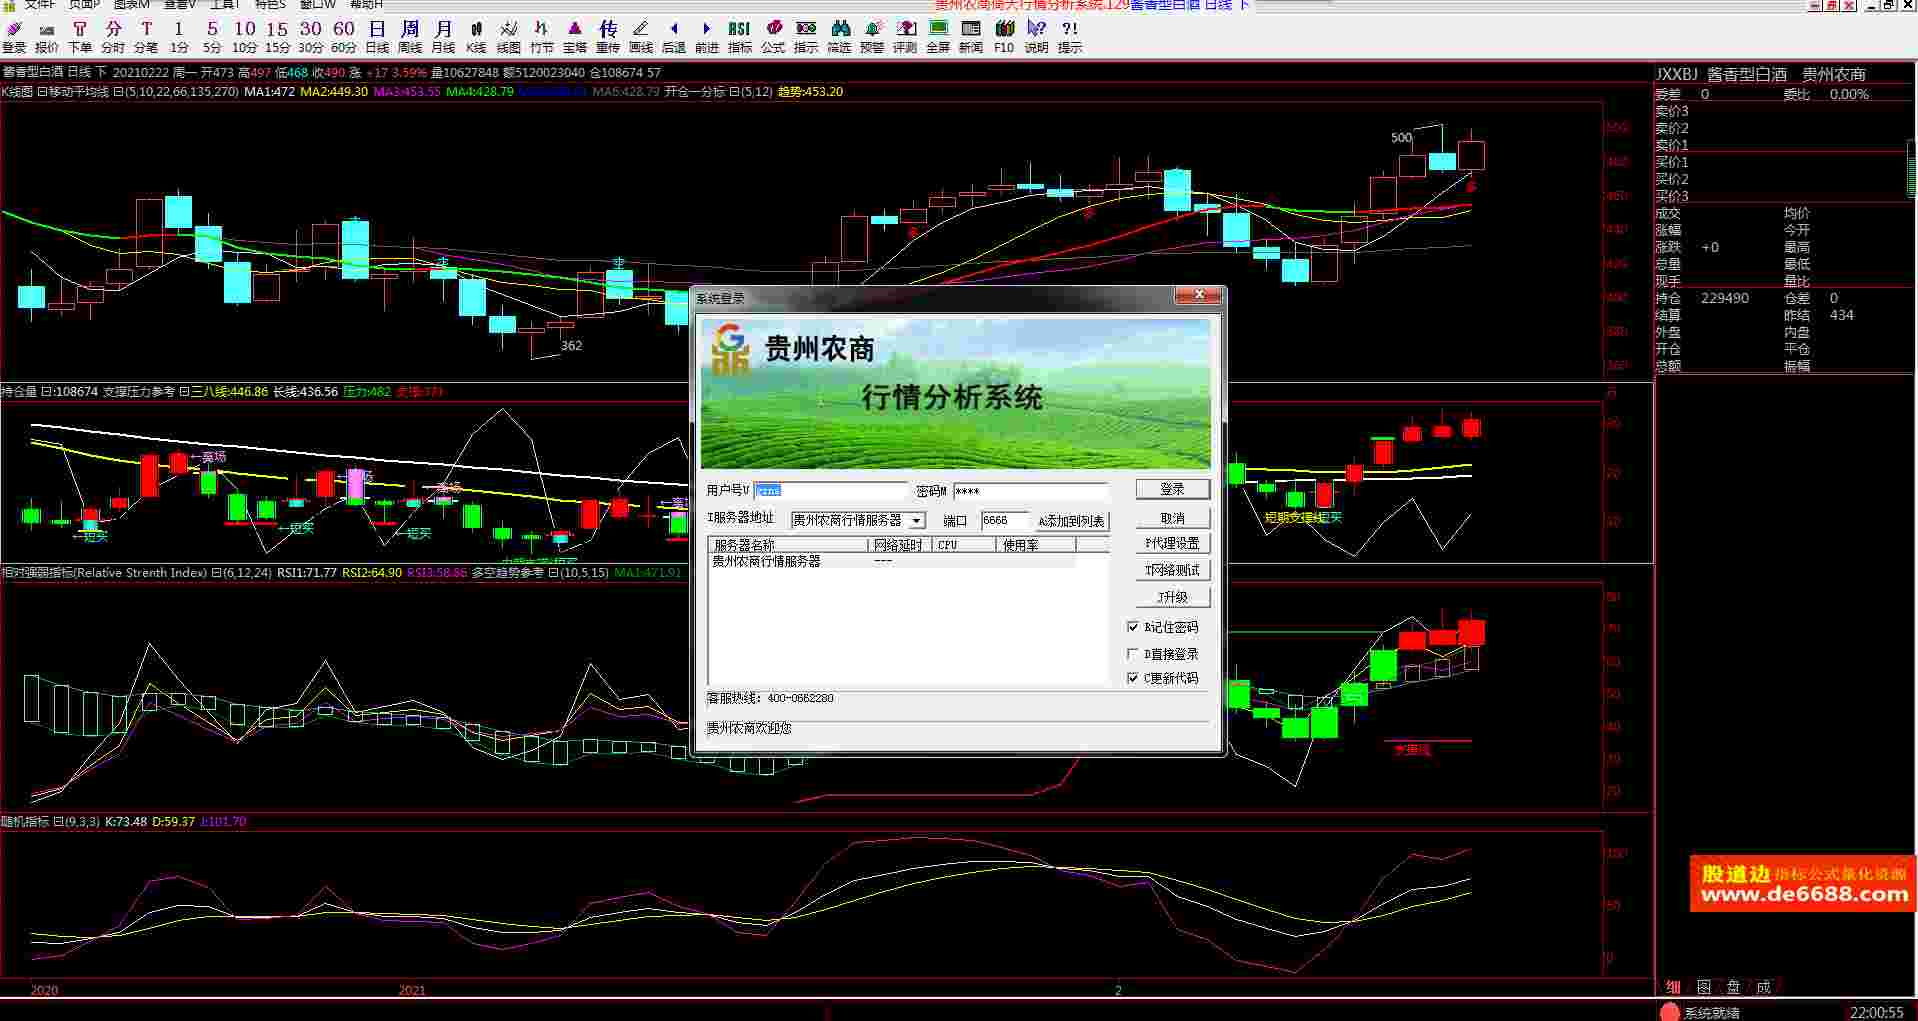This screenshot has height=1021, width=1918.
Task: Switch to the 细 tab in right panel
Action: pos(1673,987)
